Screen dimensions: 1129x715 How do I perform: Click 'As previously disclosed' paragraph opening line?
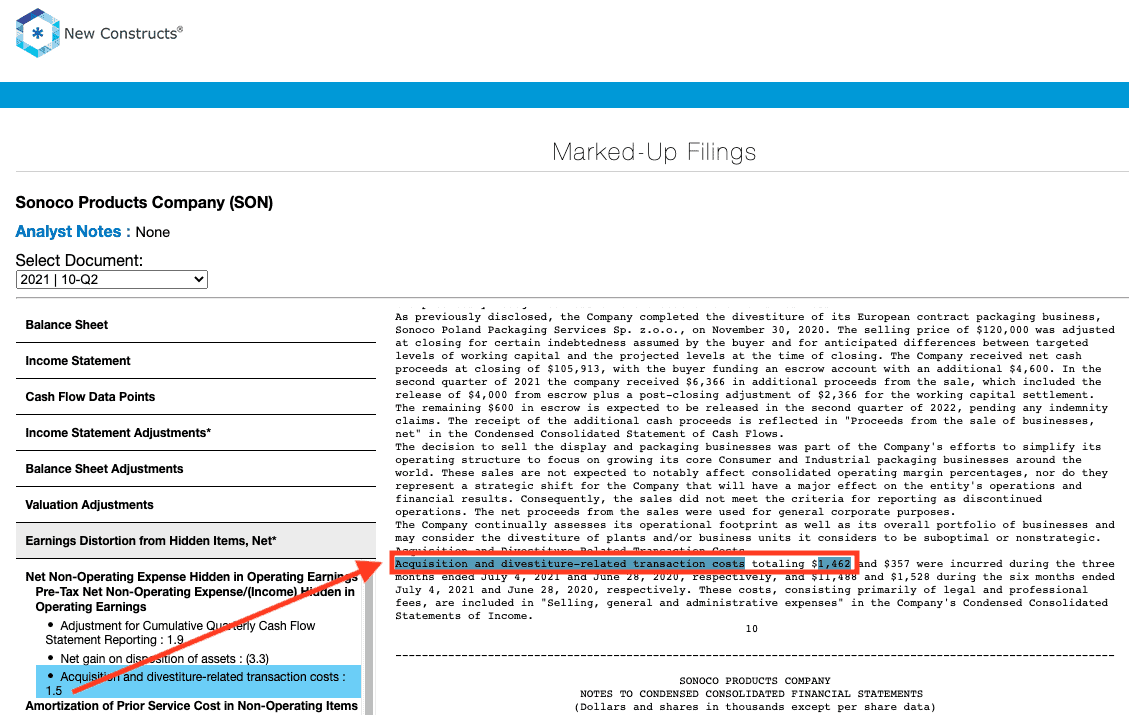pyautogui.click(x=748, y=317)
